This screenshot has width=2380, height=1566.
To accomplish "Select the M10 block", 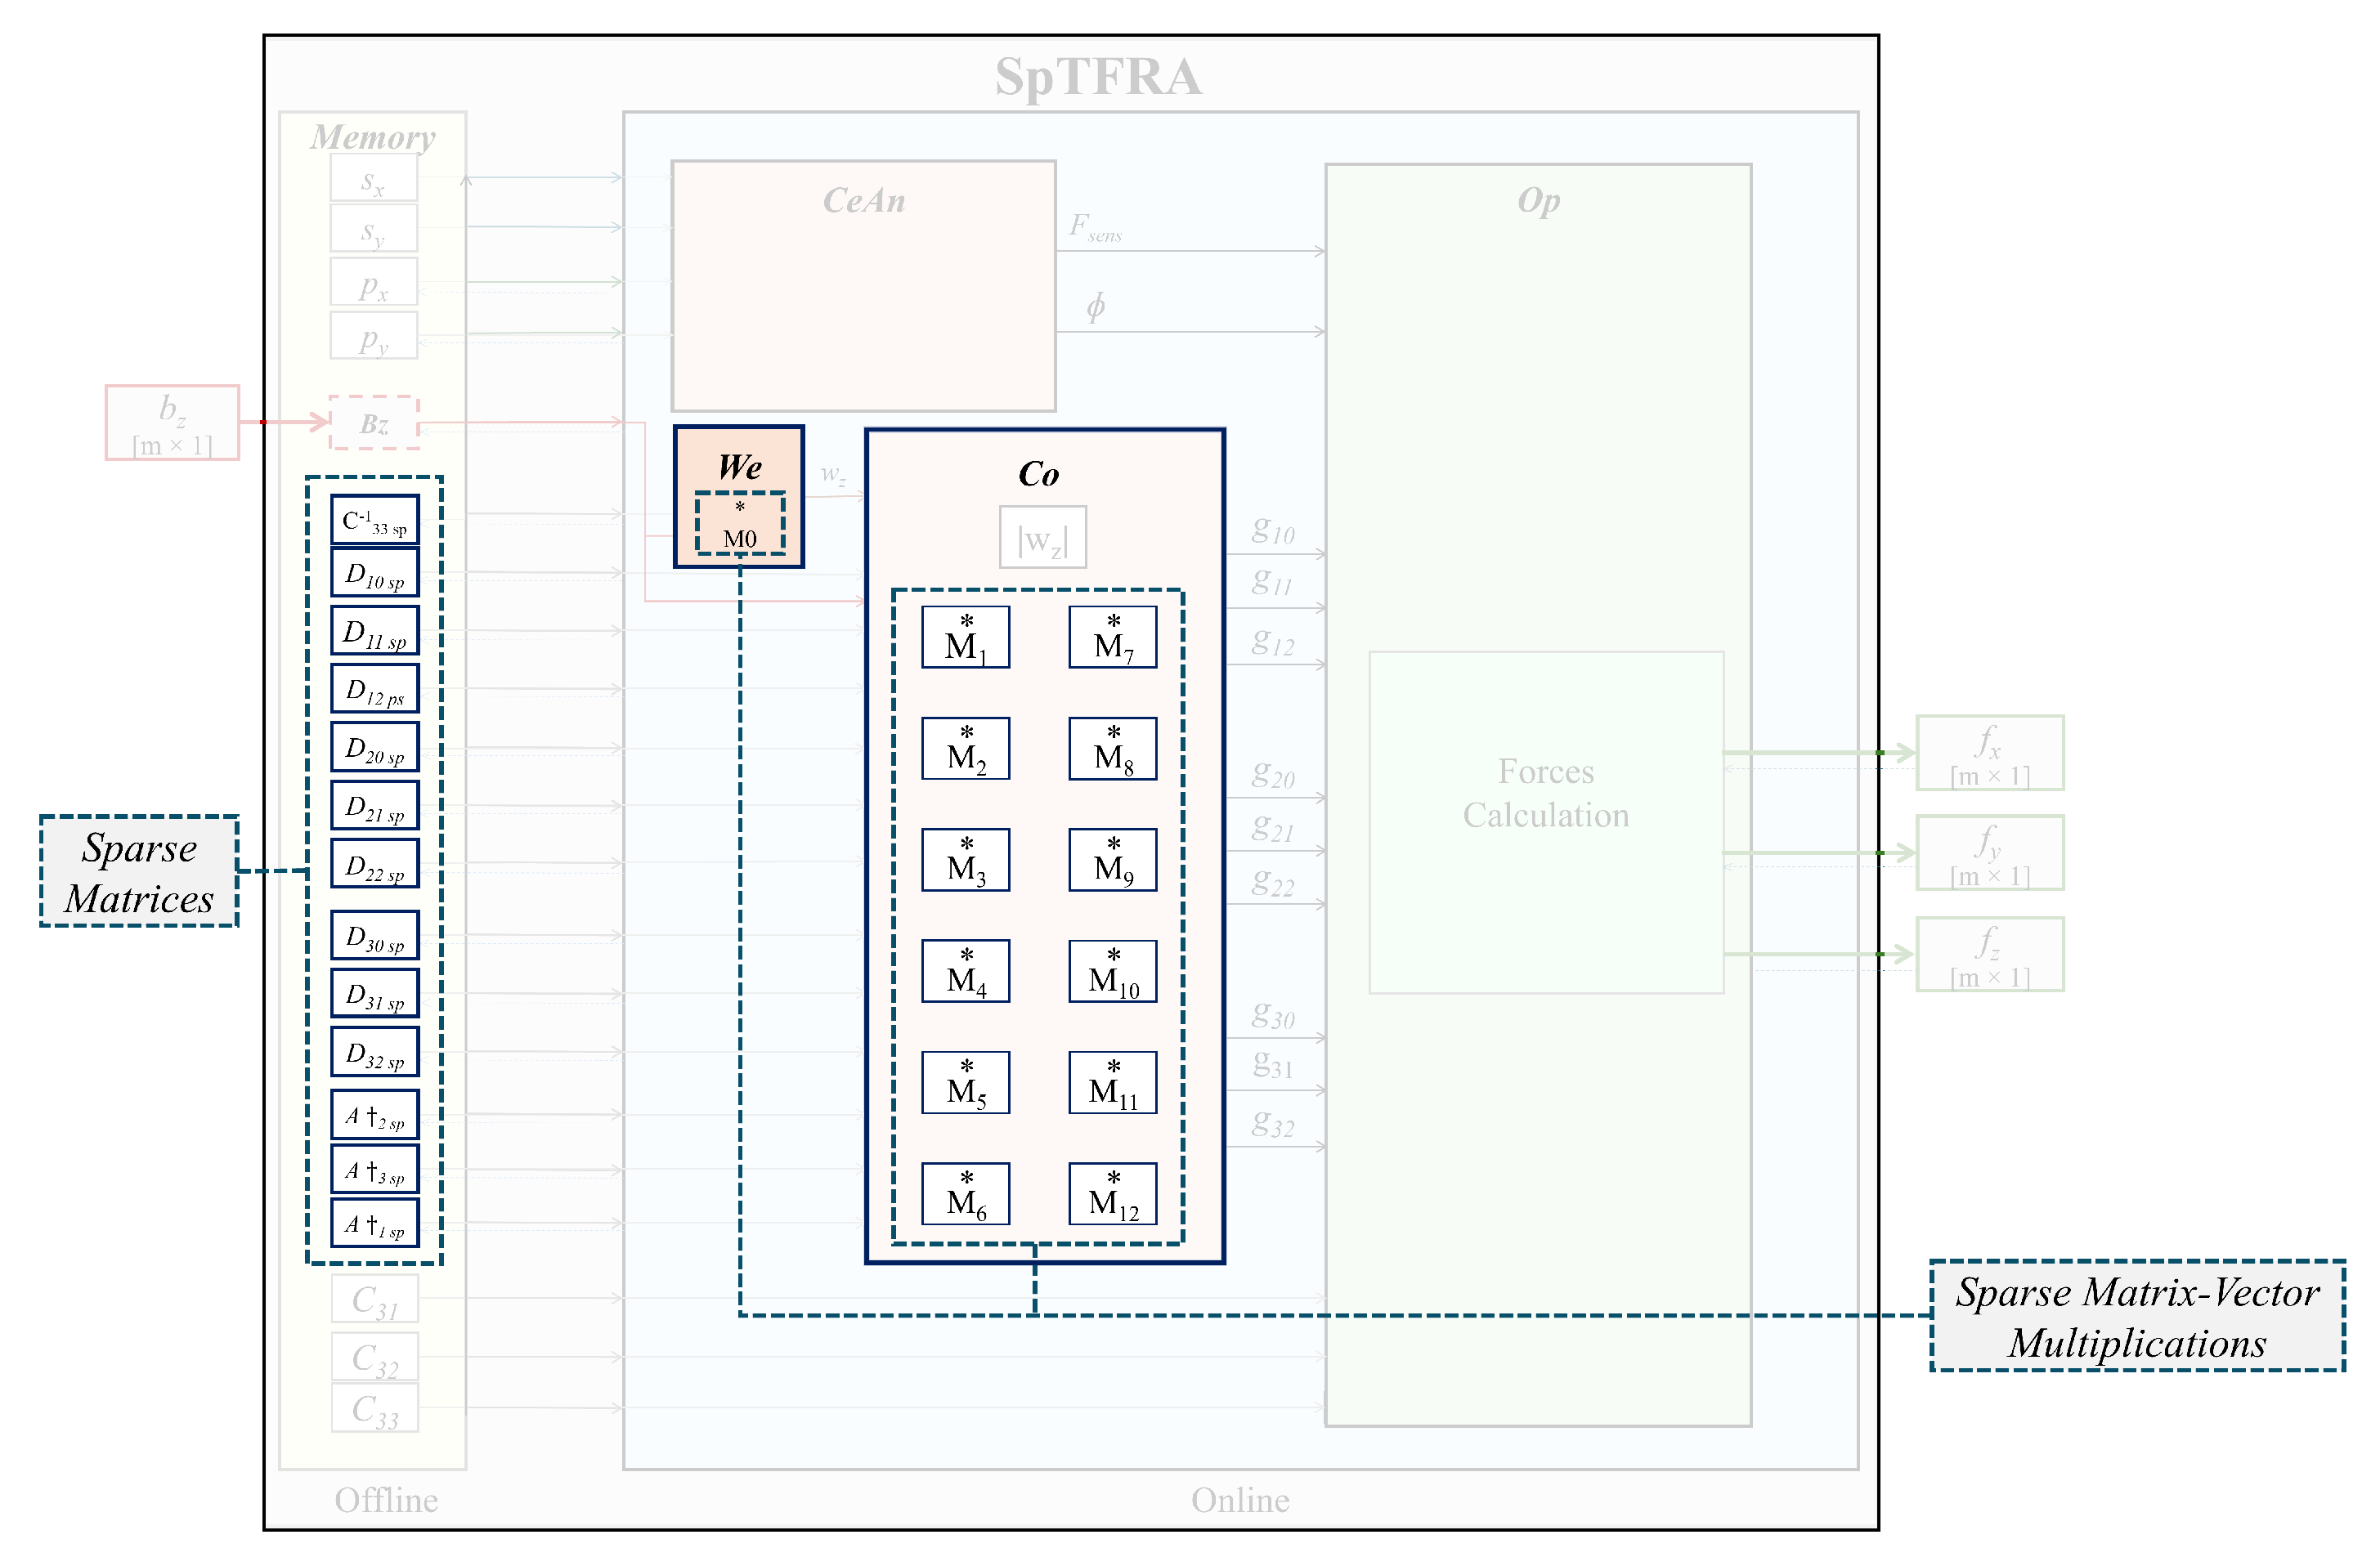I will pos(1112,971).
